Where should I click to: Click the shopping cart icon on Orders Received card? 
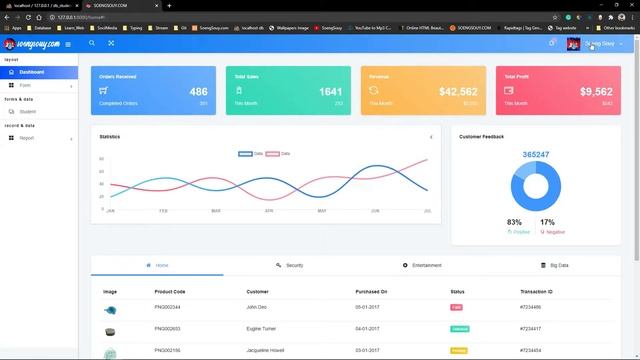[x=103, y=91]
